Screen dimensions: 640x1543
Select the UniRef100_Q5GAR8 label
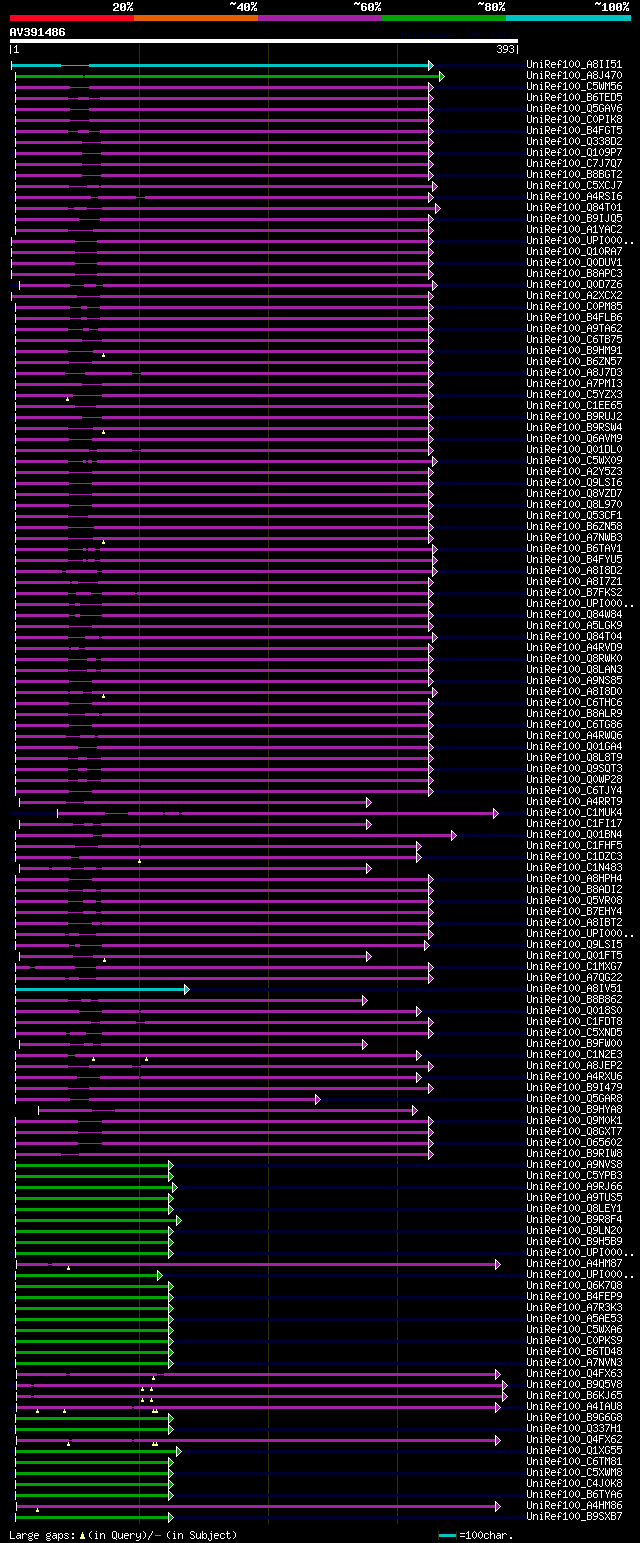575,1099
